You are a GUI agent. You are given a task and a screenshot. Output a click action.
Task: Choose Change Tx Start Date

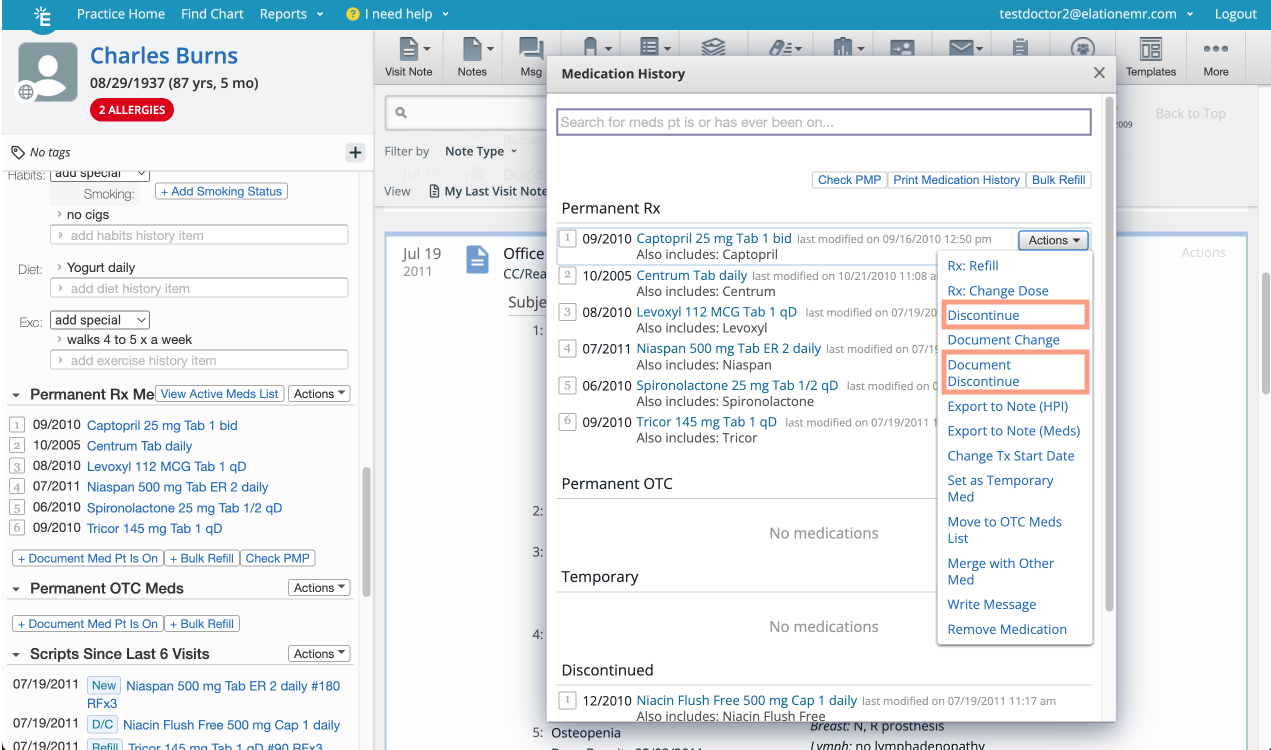(1011, 456)
